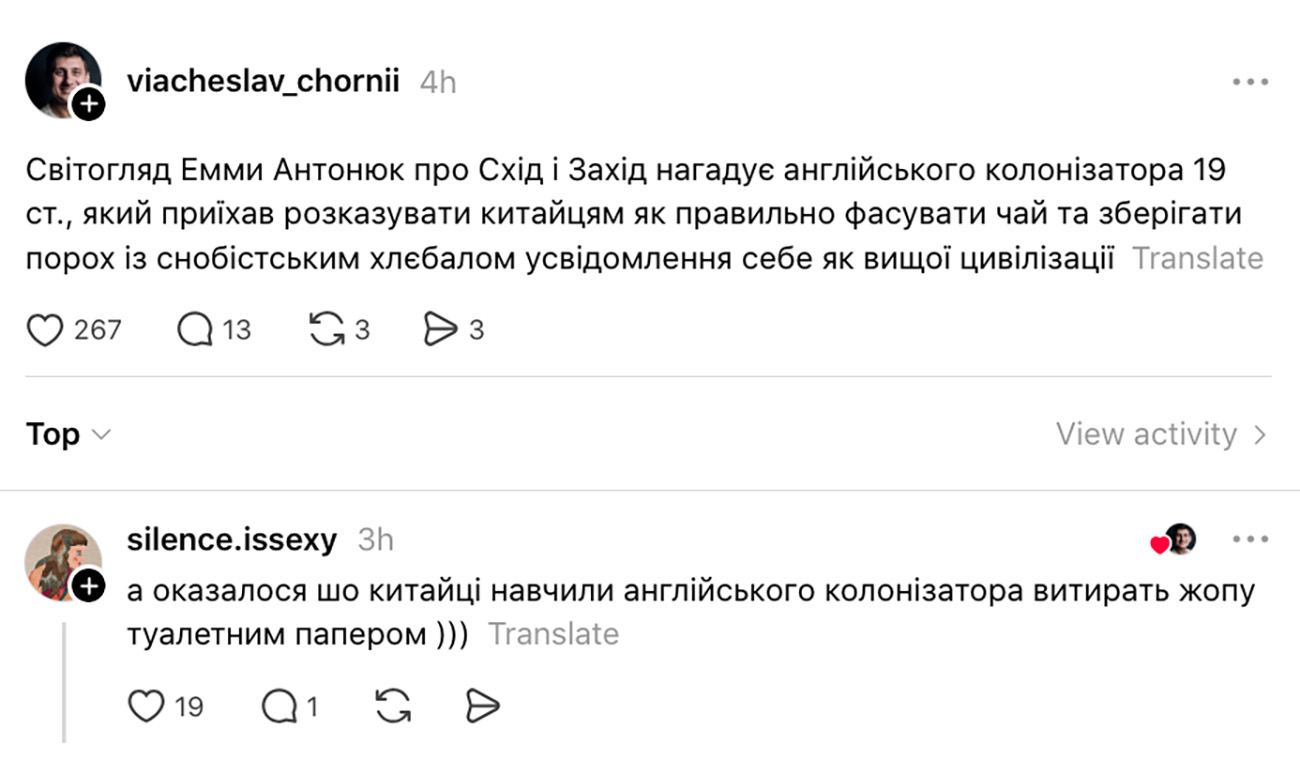Translate the silence.issexy reply
1300x760 pixels.
[553, 635]
